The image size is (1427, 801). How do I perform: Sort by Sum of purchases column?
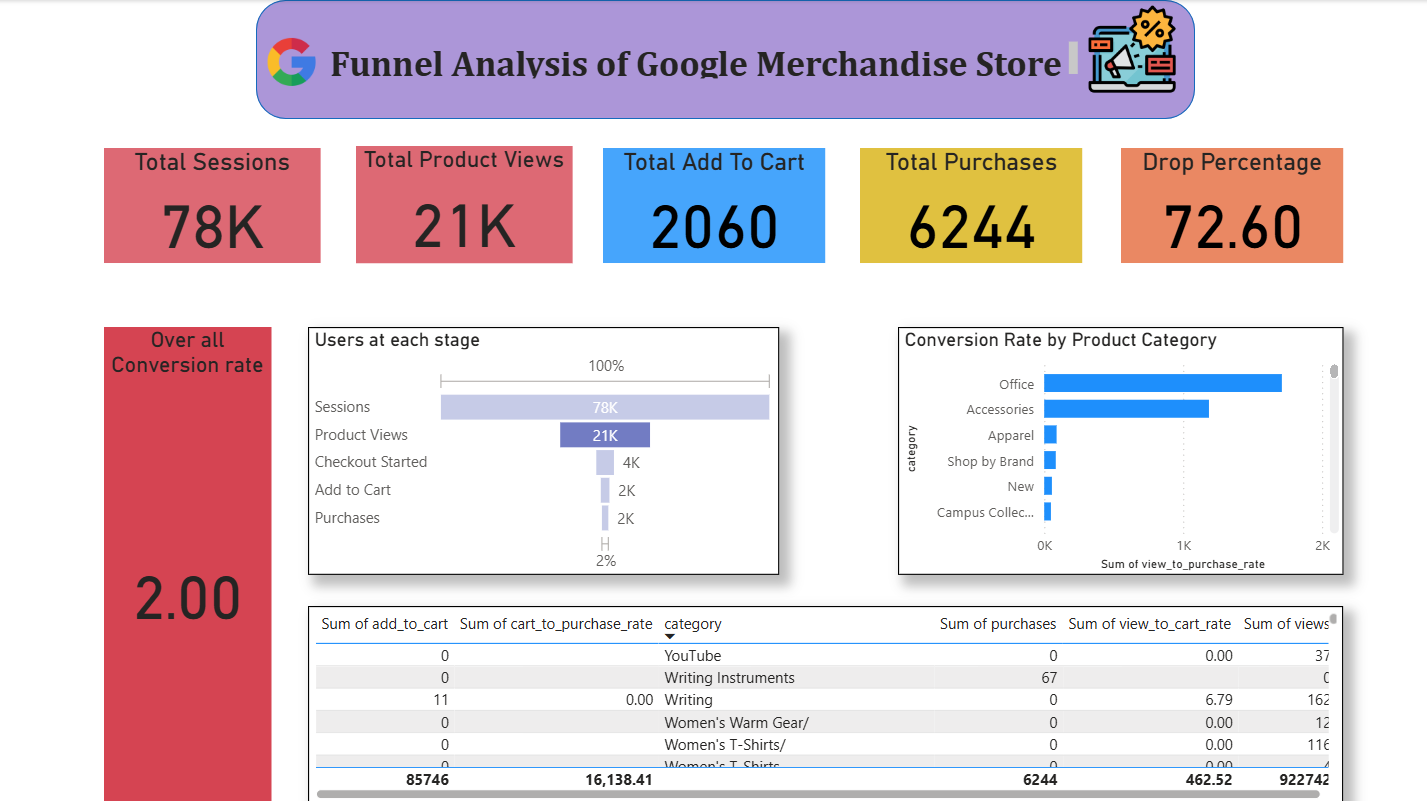pyautogui.click(x=998, y=624)
